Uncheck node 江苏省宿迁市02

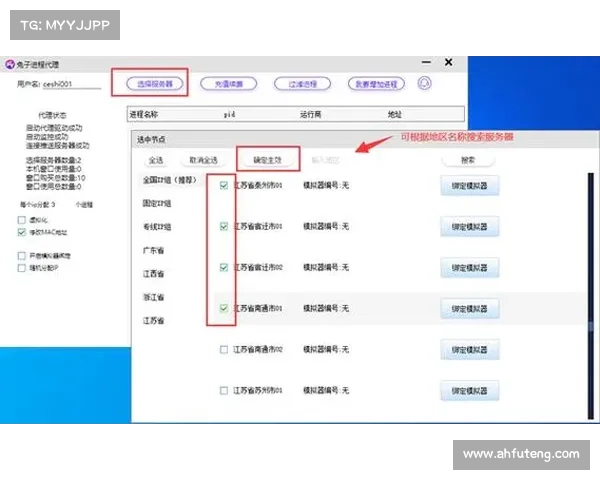click(224, 267)
